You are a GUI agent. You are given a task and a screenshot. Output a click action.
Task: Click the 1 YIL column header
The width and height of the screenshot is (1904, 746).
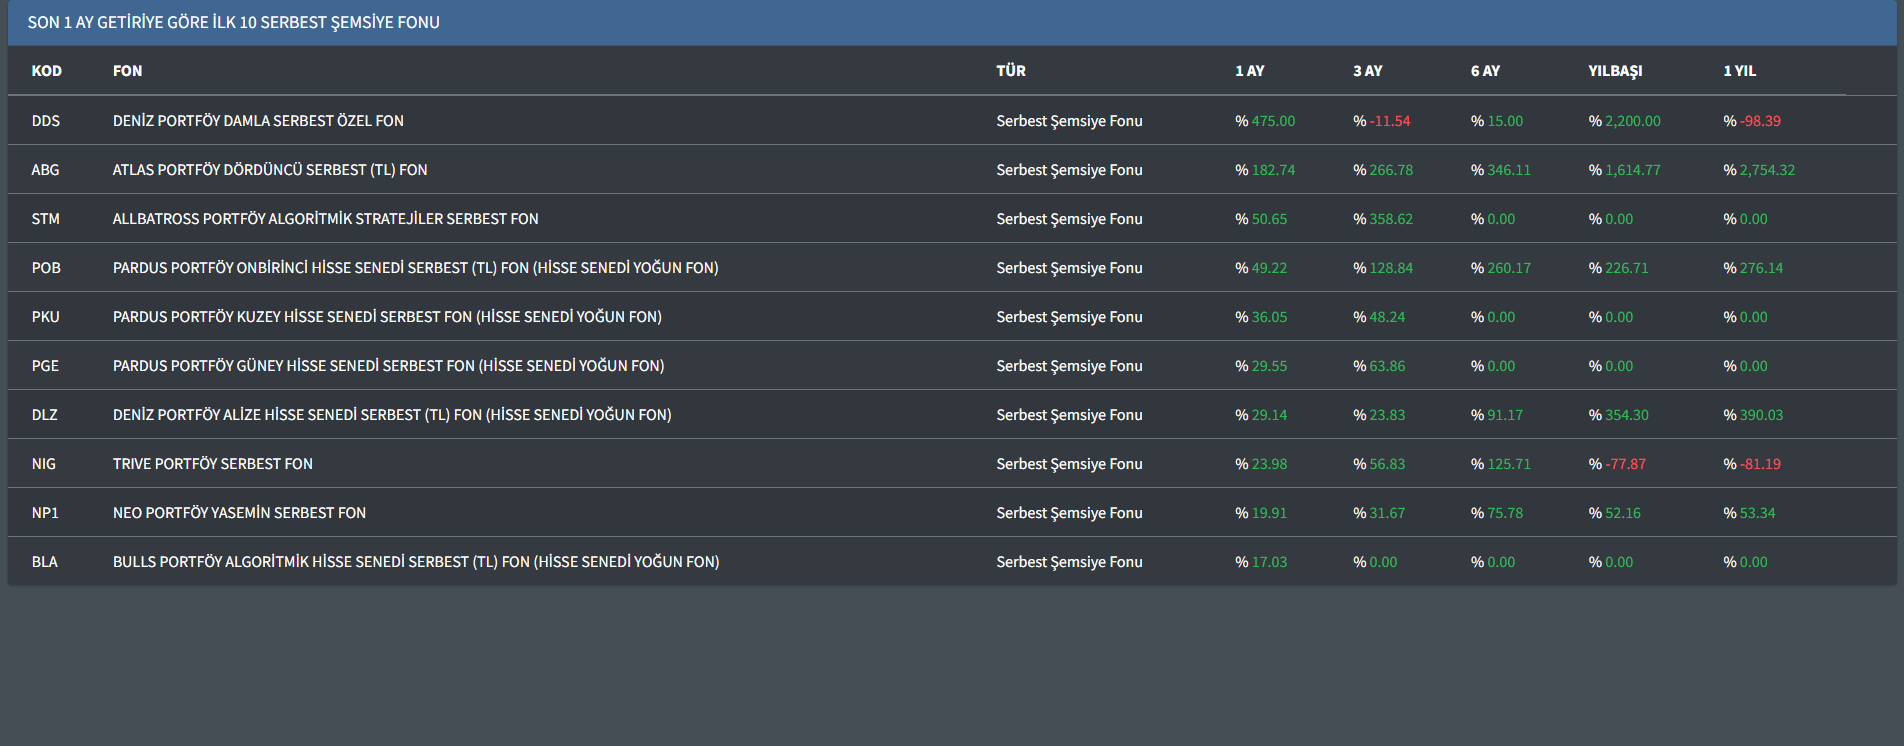(1739, 71)
